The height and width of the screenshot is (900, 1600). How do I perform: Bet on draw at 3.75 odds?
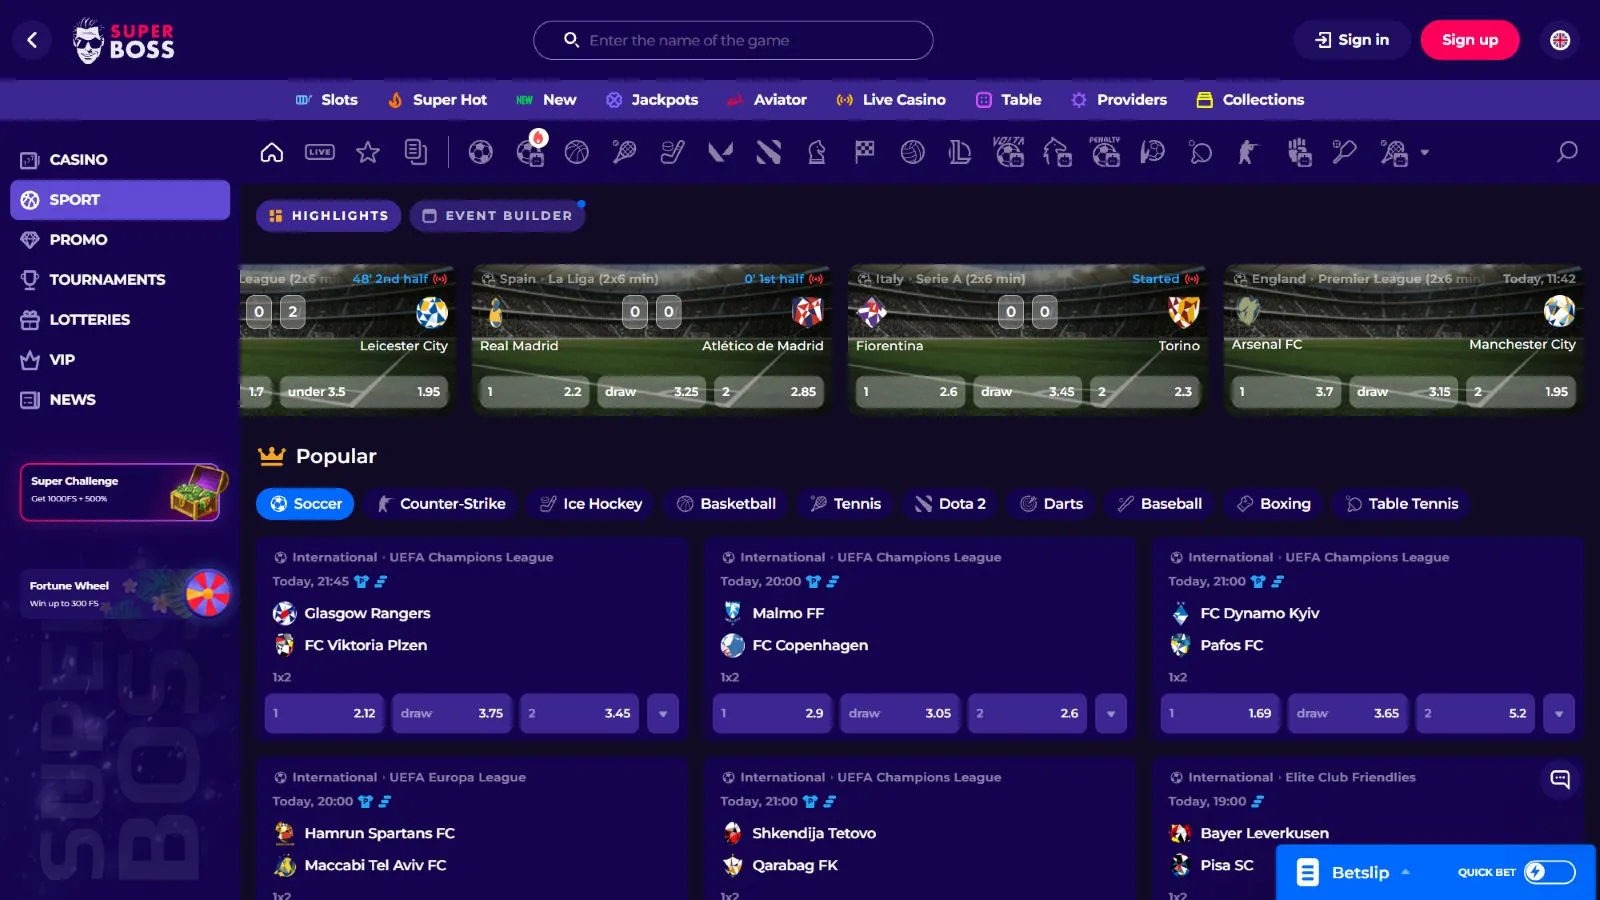click(x=452, y=714)
